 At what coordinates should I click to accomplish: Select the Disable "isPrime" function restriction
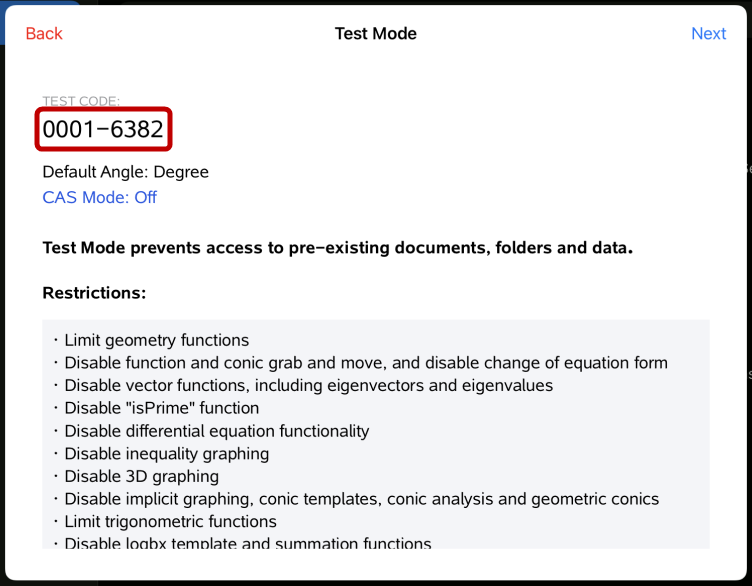(161, 408)
